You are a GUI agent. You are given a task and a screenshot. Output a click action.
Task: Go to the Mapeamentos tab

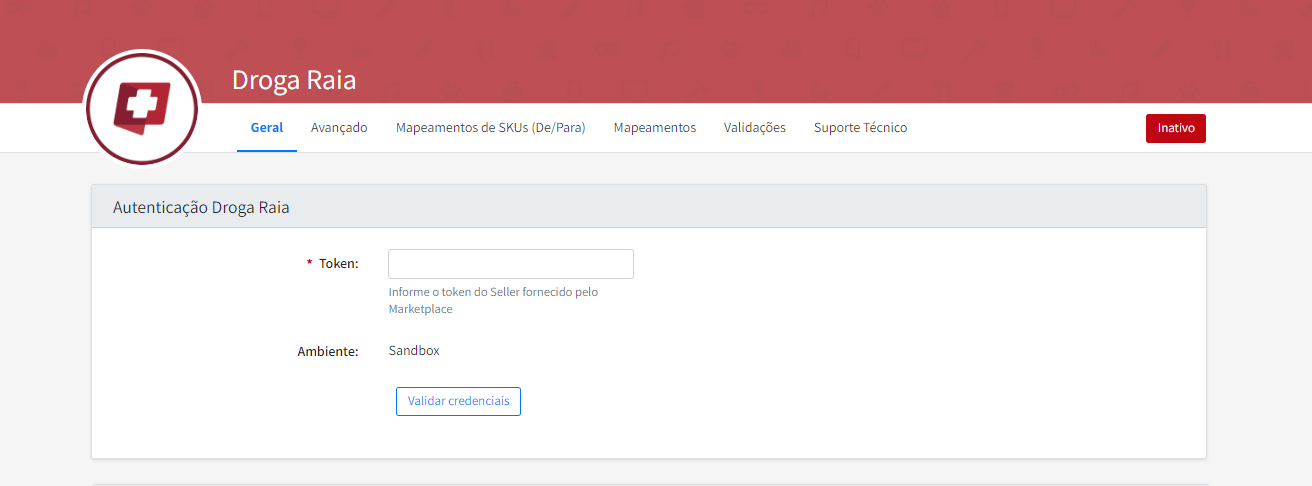tap(655, 128)
